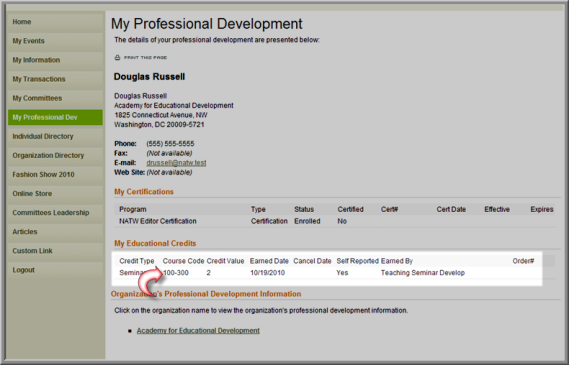Click the Course Code column header
Screen dimensions: 569x365
(183, 261)
